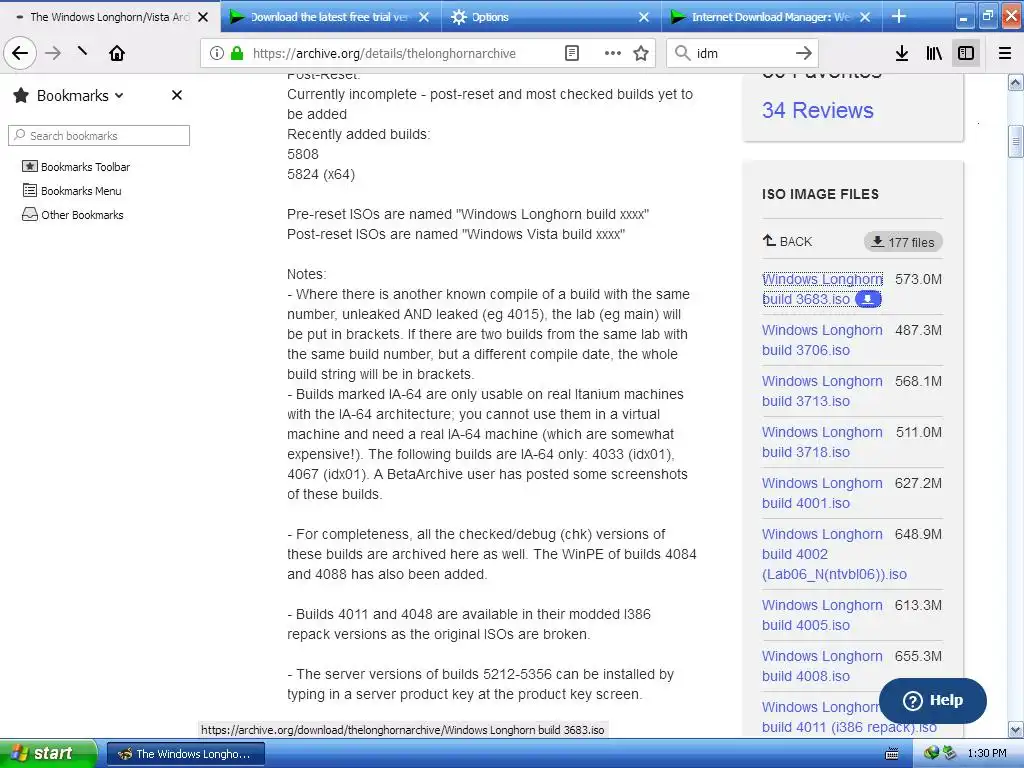
Task: Click the IDM download badge on 3683.iso
Action: [868, 299]
